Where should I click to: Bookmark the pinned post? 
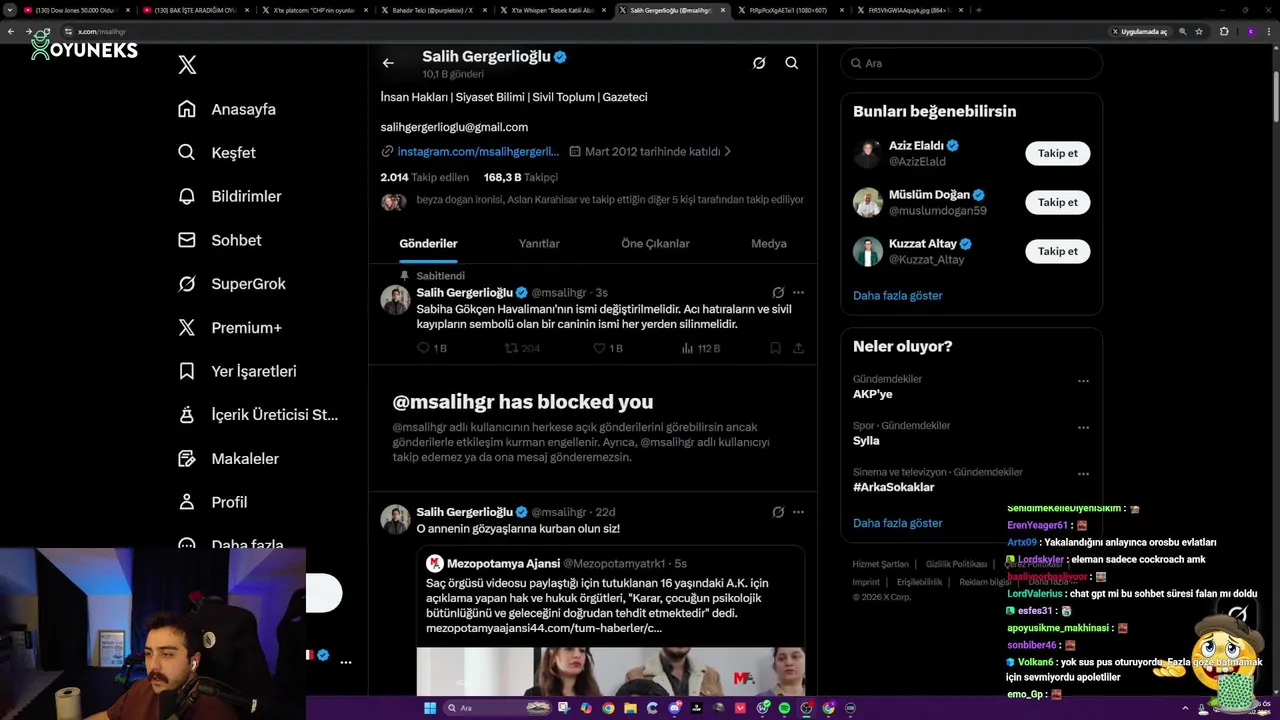point(775,348)
